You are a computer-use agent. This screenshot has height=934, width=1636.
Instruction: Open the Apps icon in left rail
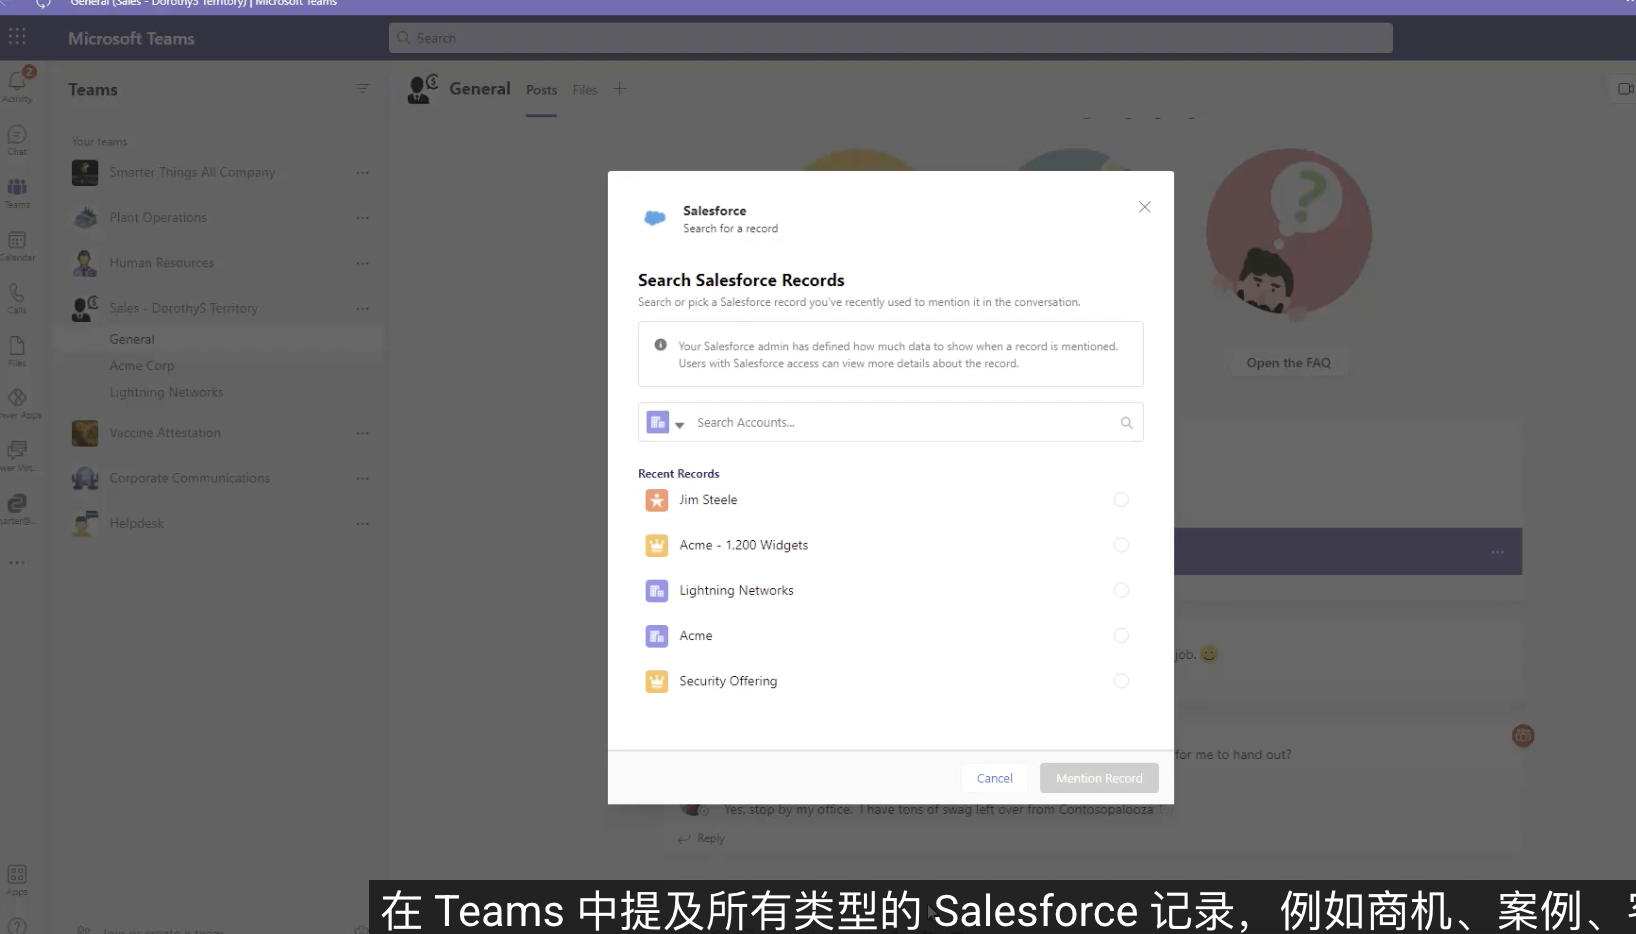click(x=17, y=879)
